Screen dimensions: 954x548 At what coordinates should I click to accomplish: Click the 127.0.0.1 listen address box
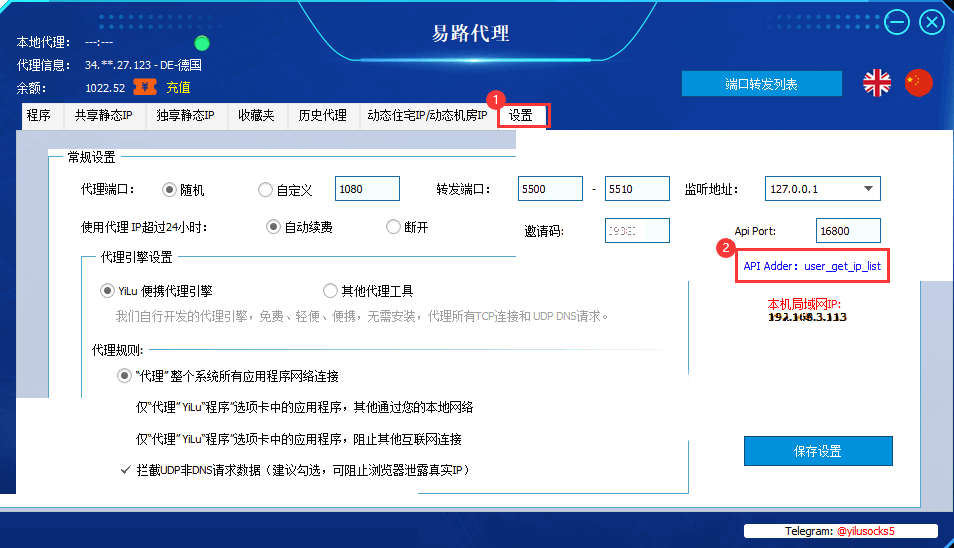[823, 189]
